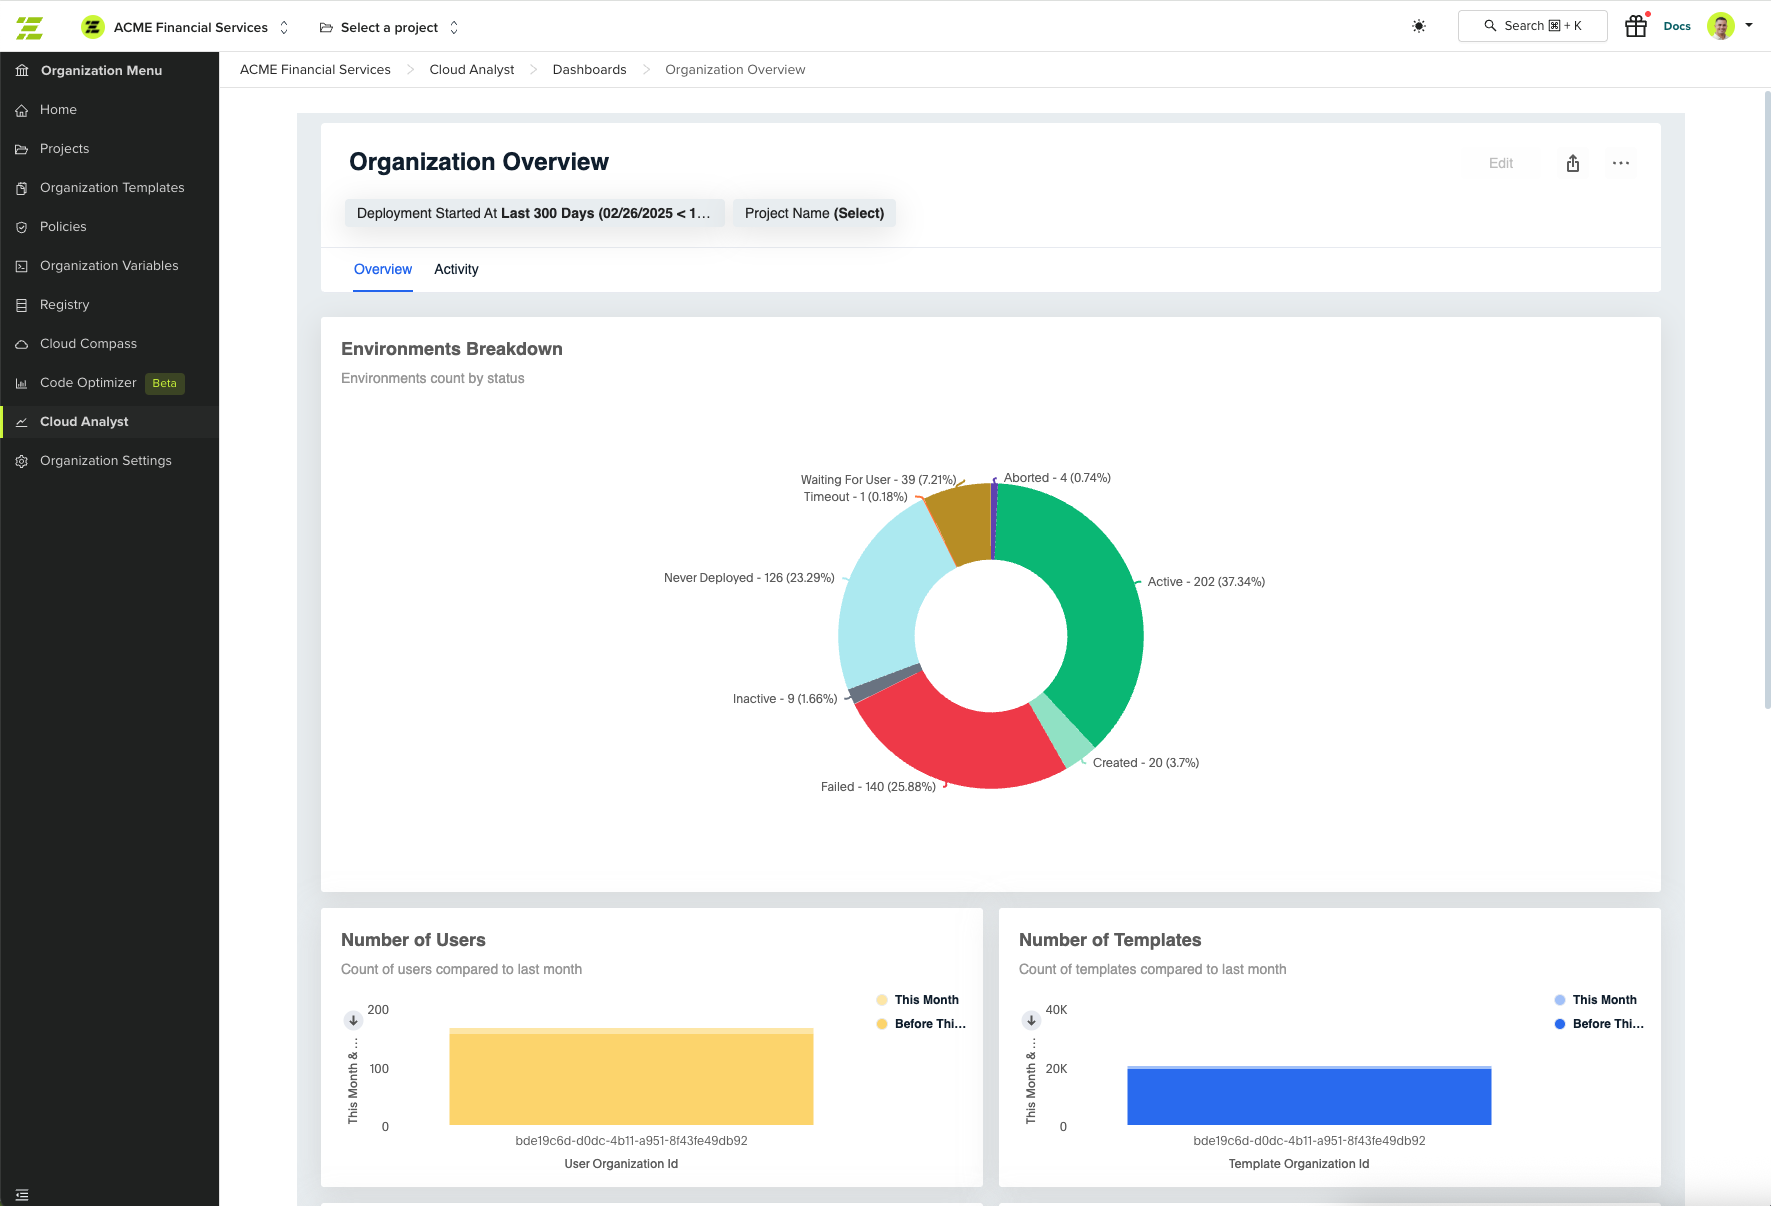Click the env0 logo at top left
This screenshot has height=1206, width=1771.
30,27
